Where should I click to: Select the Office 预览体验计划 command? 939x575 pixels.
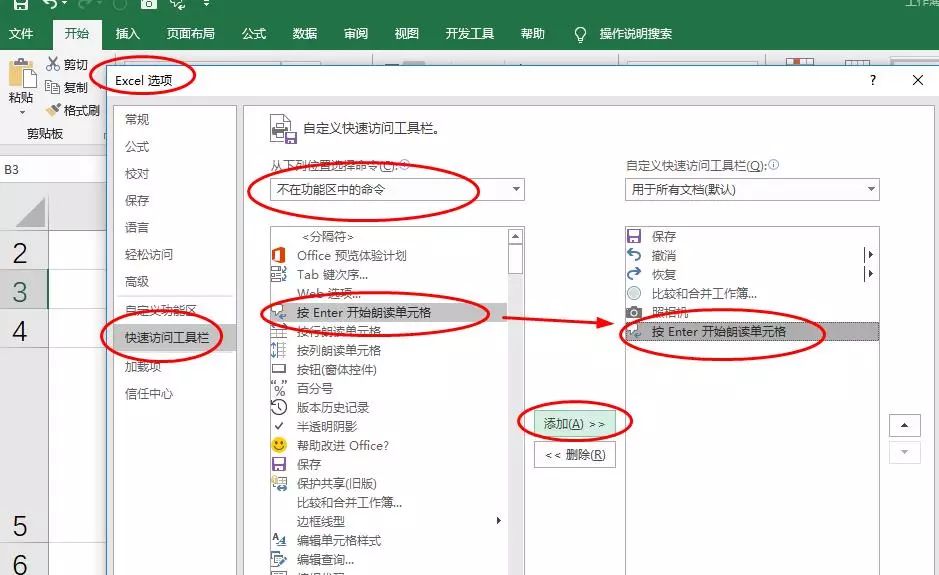(351, 255)
